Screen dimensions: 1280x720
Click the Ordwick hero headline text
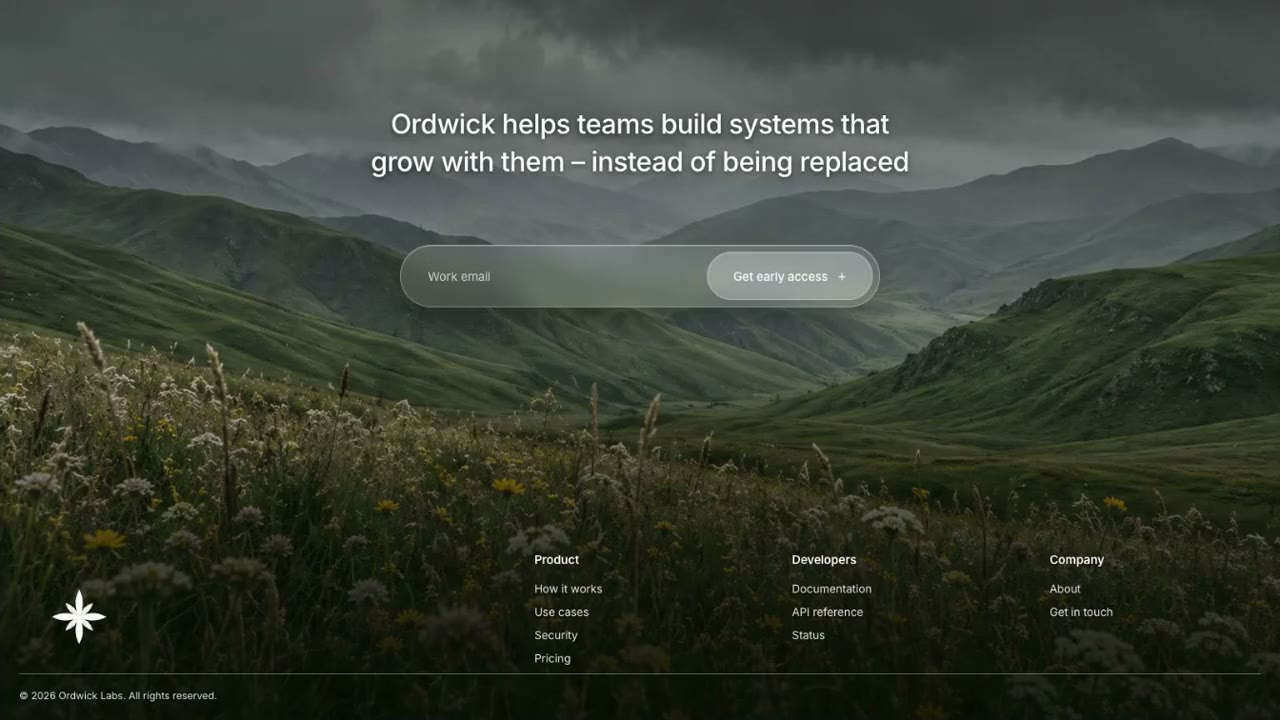(640, 143)
